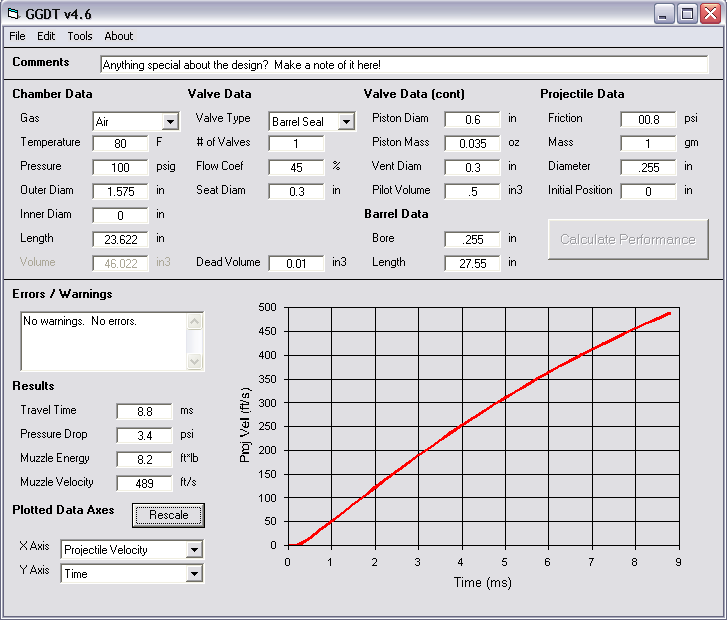The image size is (727, 620).
Task: Select the projectile Mass field
Action: click(648, 143)
